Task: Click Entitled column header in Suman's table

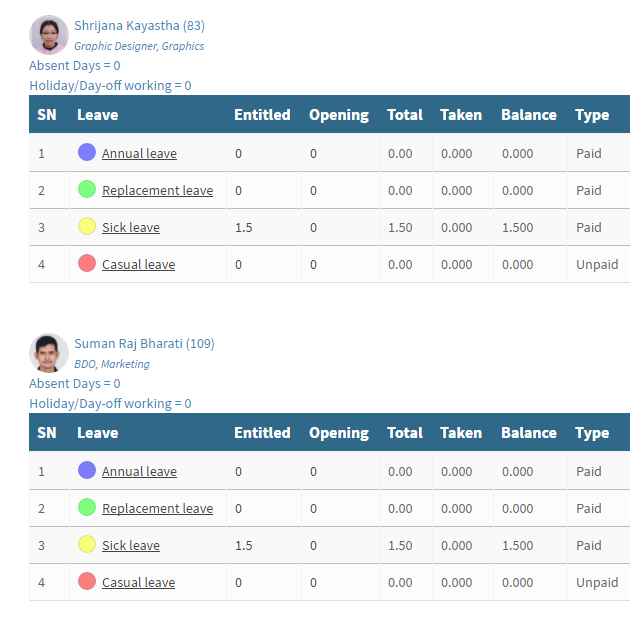Action: pos(262,433)
